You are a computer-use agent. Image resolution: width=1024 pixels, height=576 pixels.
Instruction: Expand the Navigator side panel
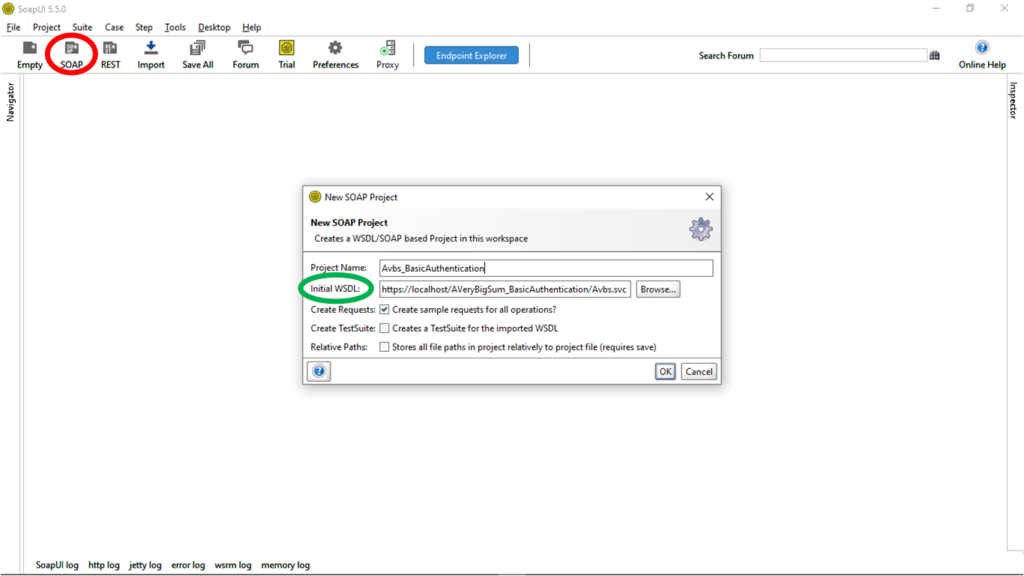click(11, 102)
